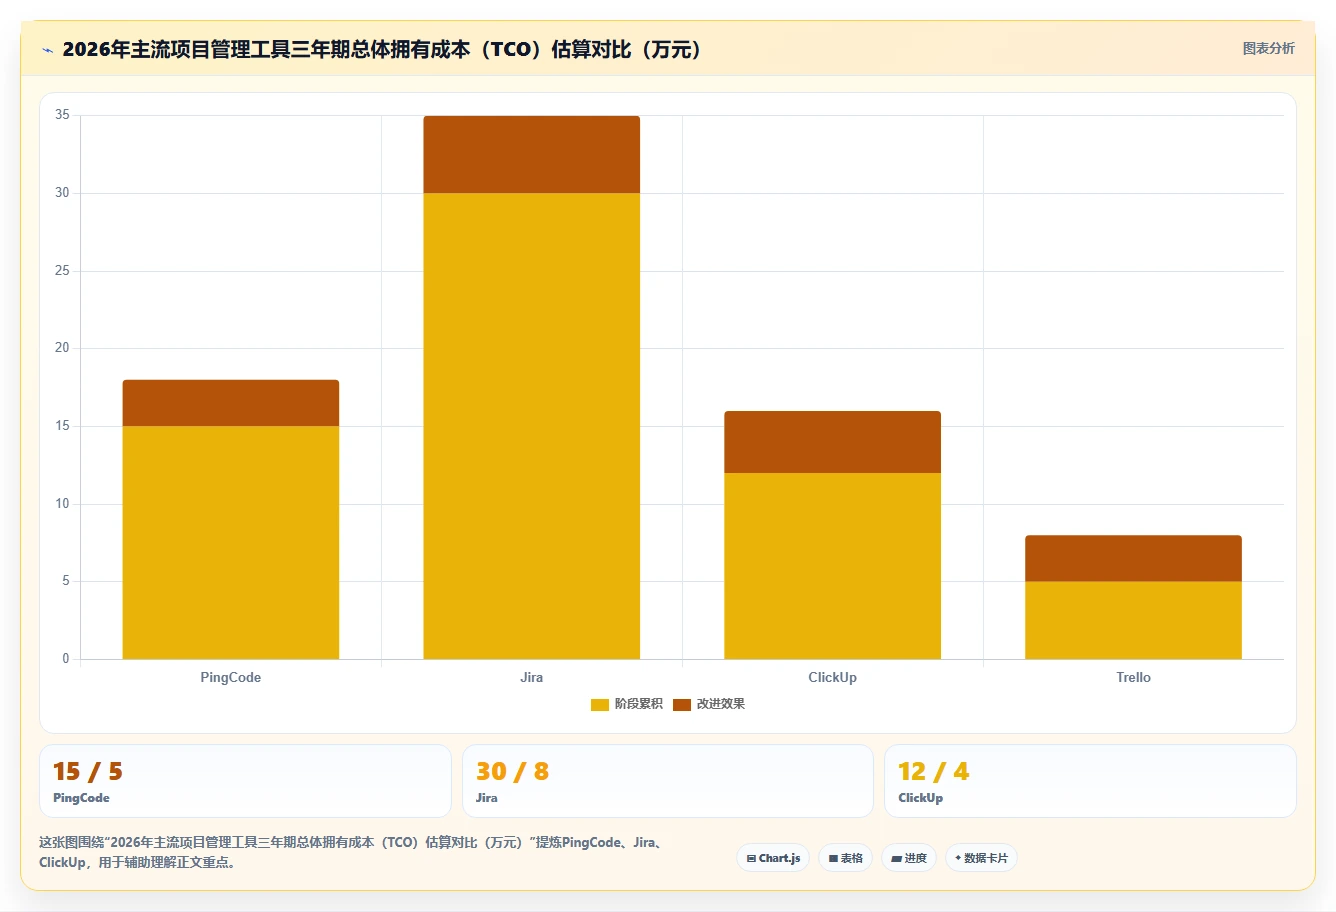
Task: Click the yellow segment of the Jira bar
Action: (x=532, y=426)
